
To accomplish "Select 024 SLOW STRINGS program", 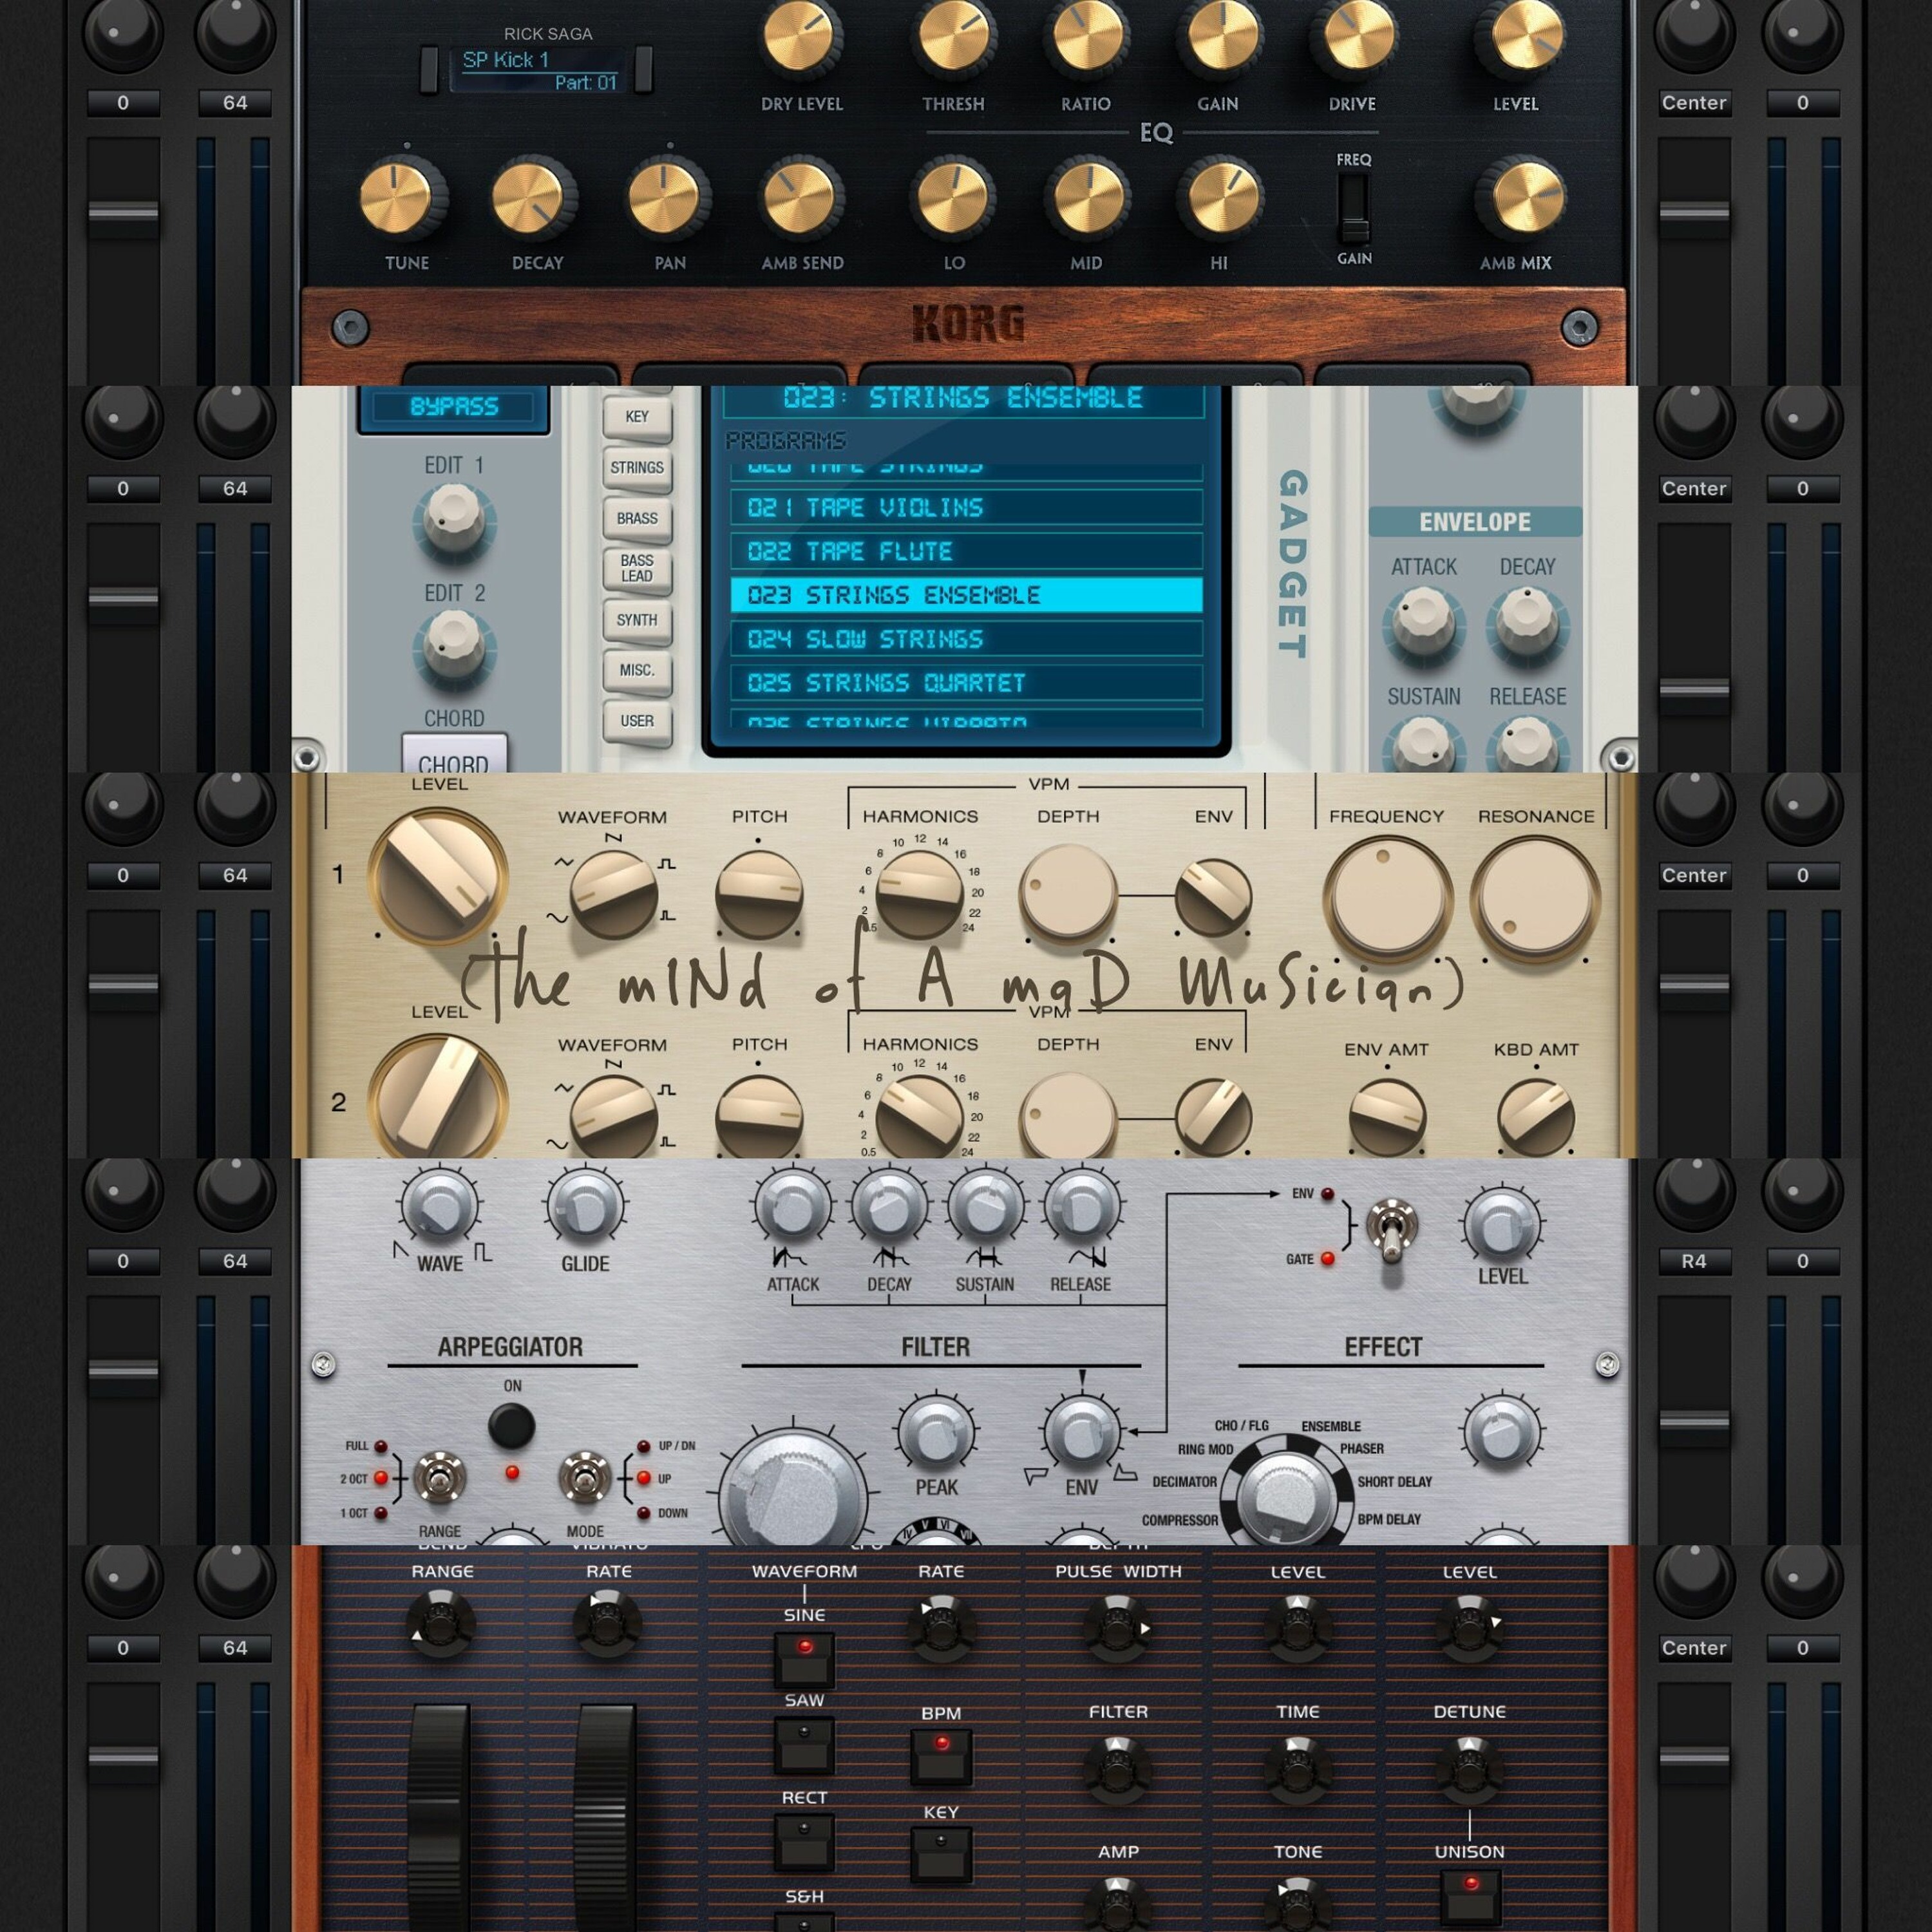I will tap(965, 639).
